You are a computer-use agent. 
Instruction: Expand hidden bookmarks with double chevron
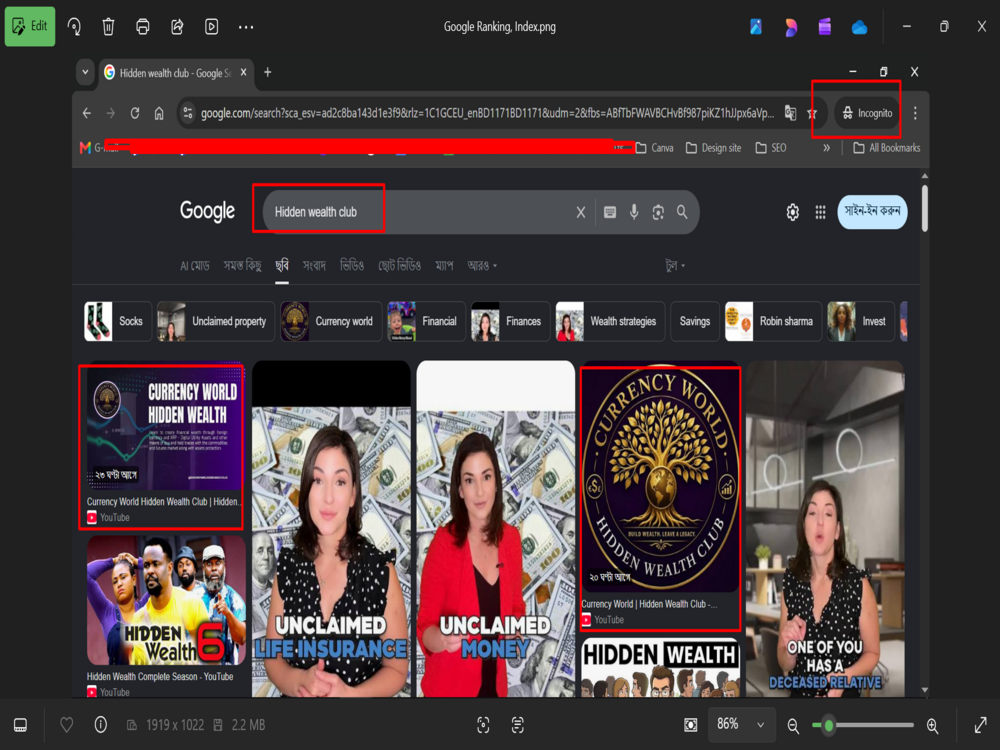(x=827, y=148)
